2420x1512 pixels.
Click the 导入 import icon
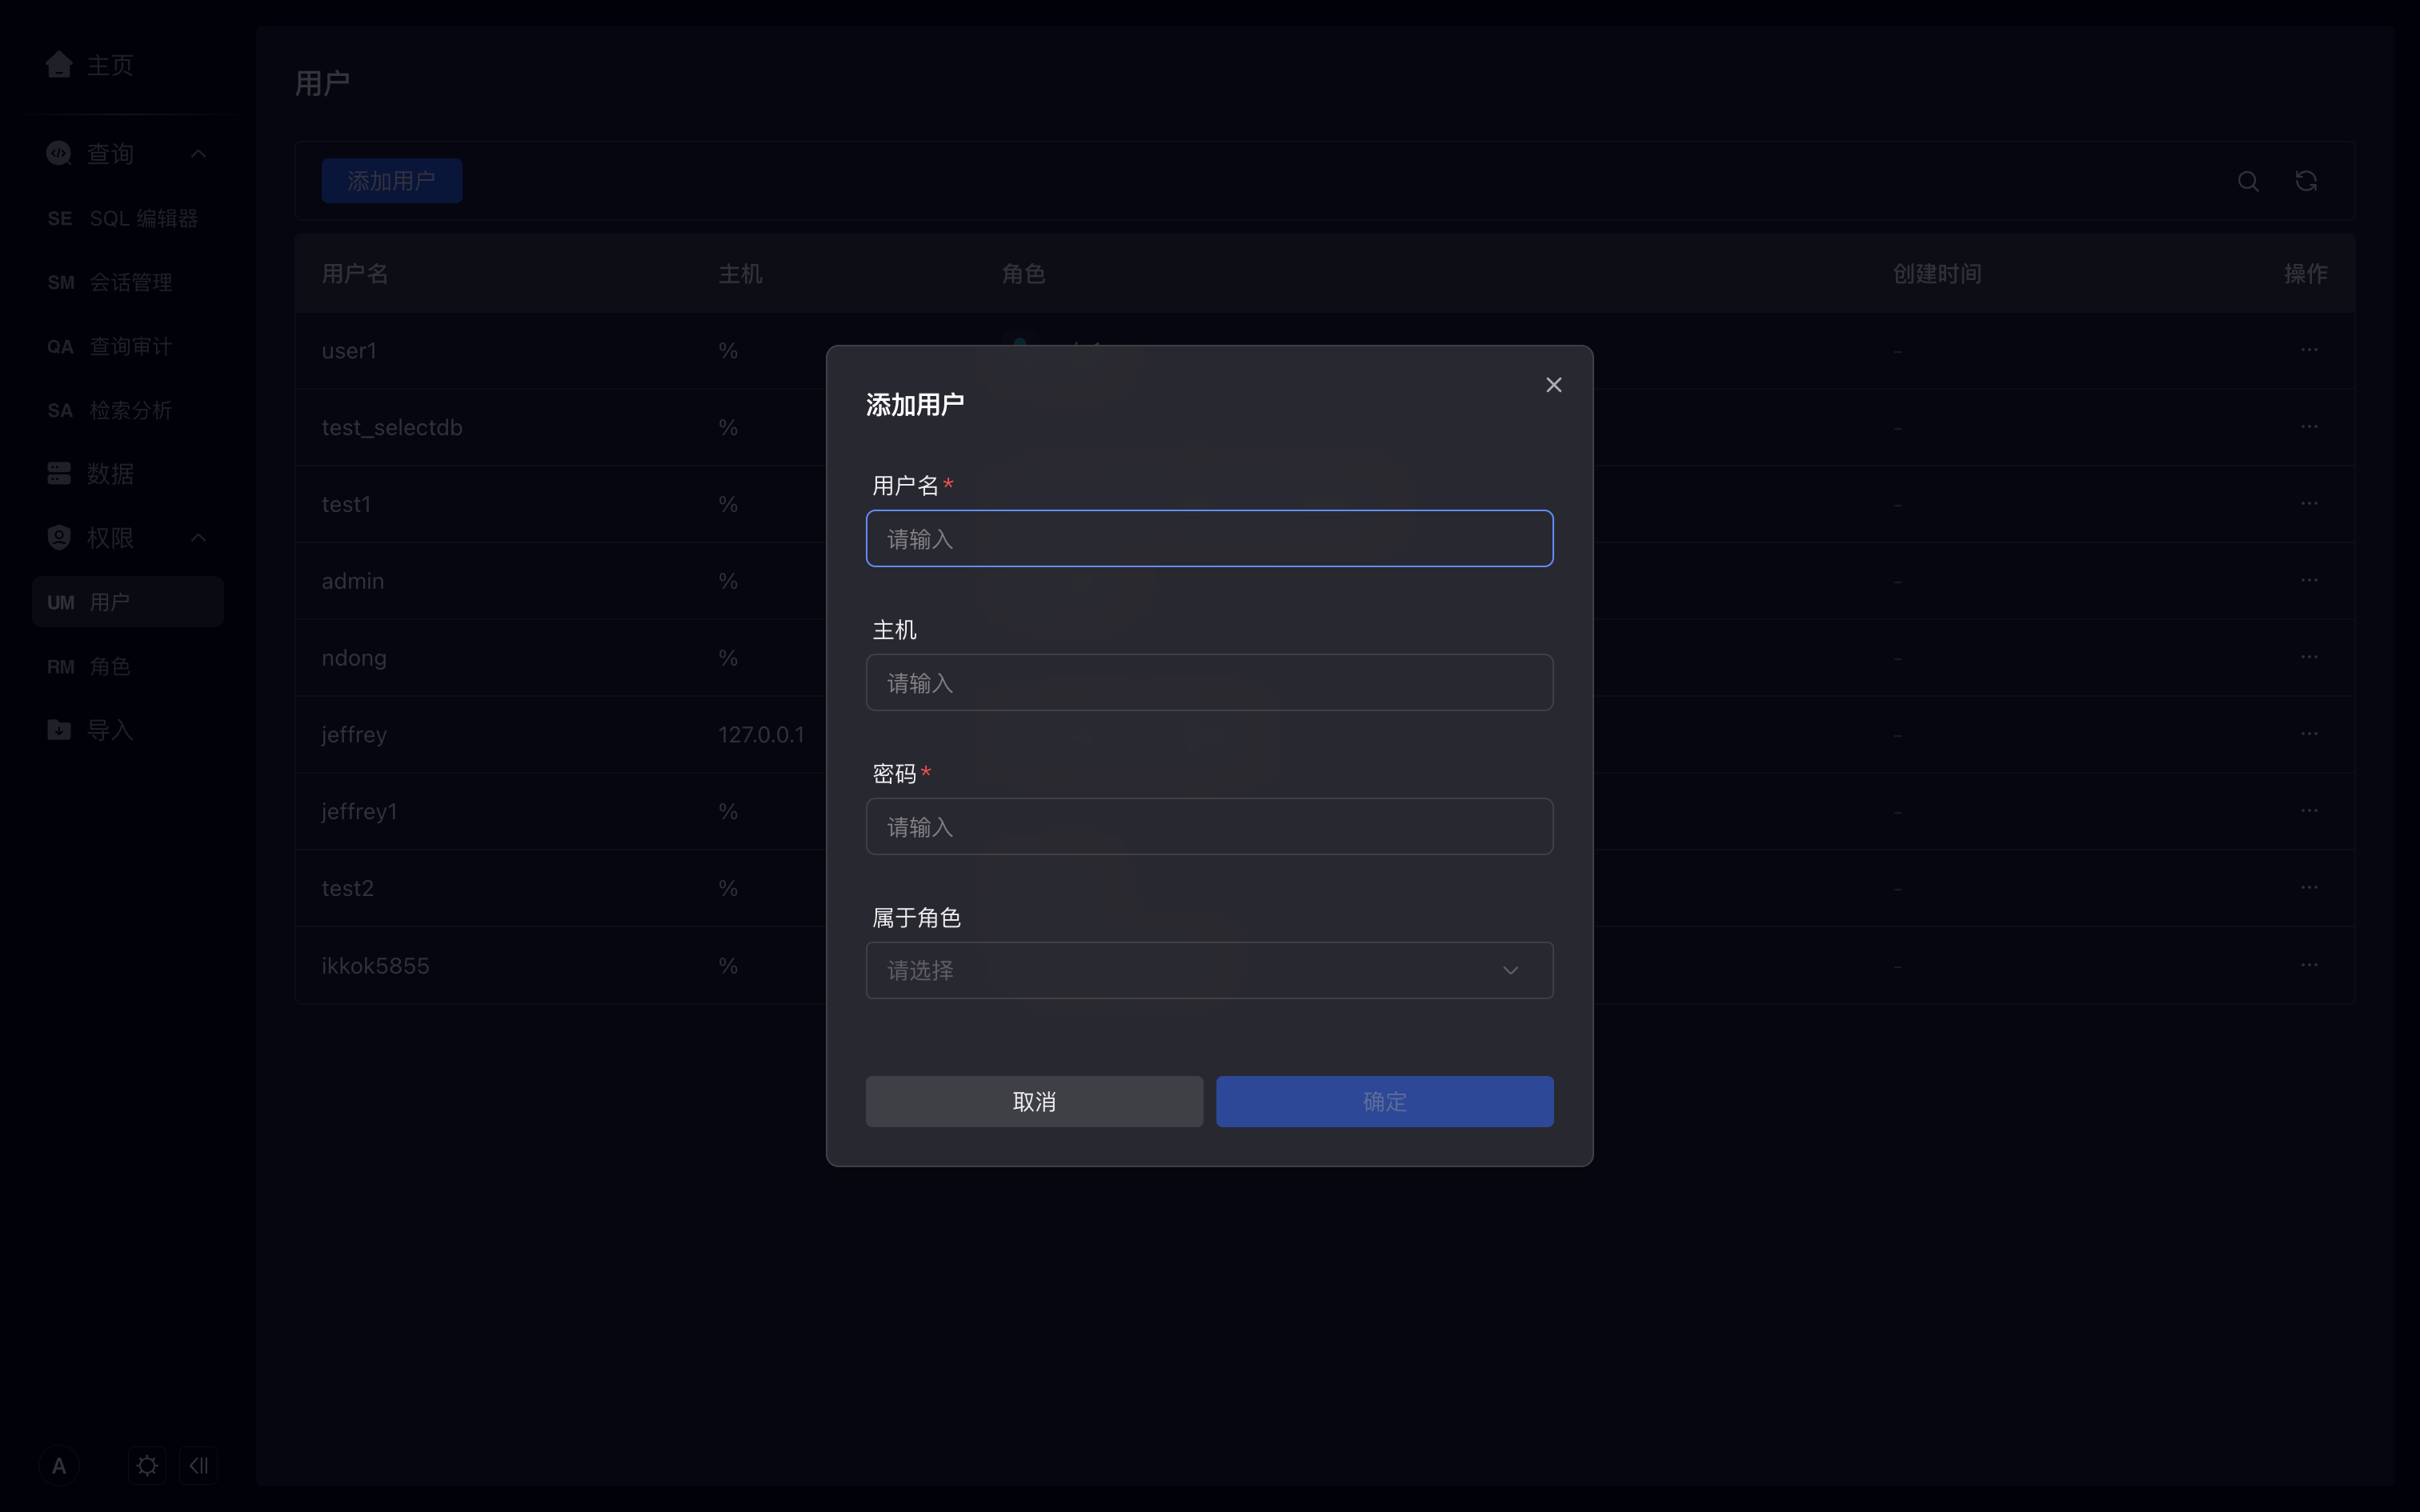pos(59,730)
